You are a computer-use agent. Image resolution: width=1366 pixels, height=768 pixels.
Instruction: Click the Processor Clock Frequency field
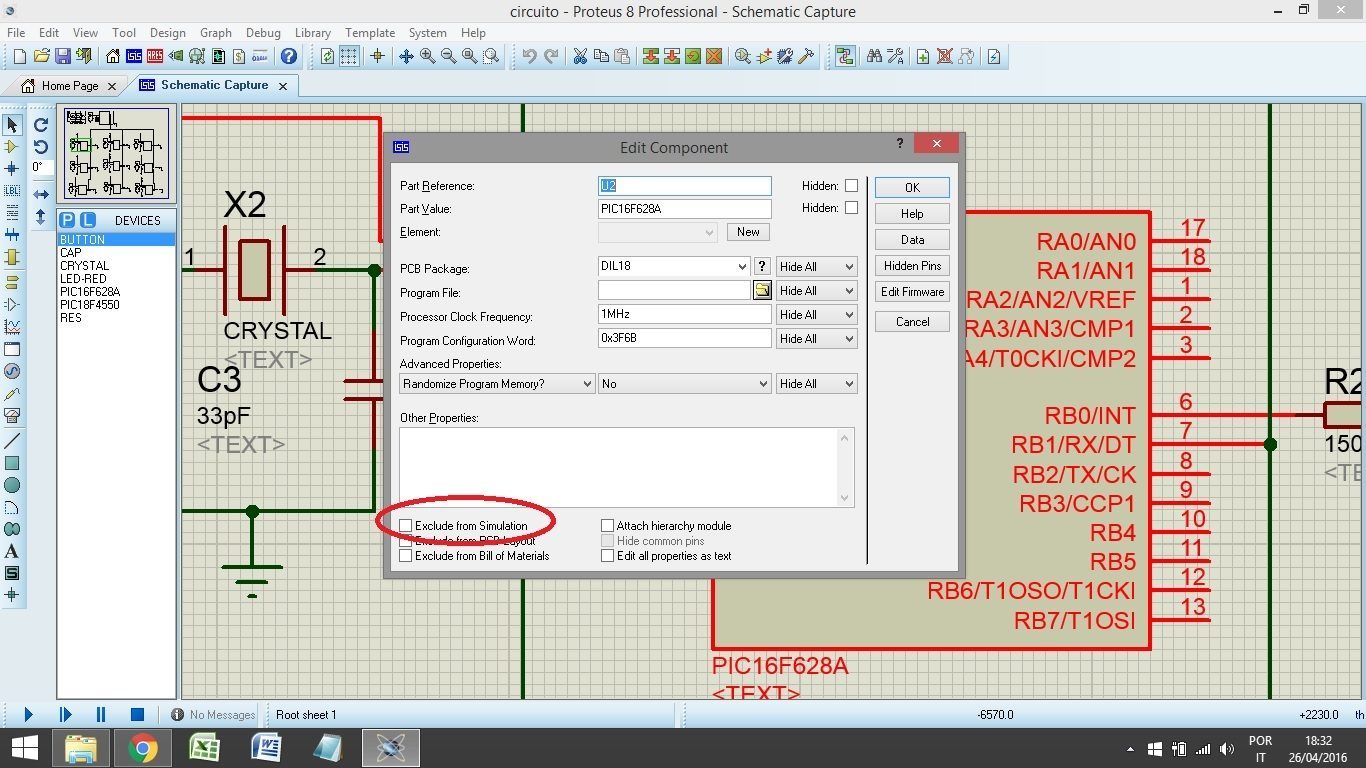pyautogui.click(x=684, y=314)
